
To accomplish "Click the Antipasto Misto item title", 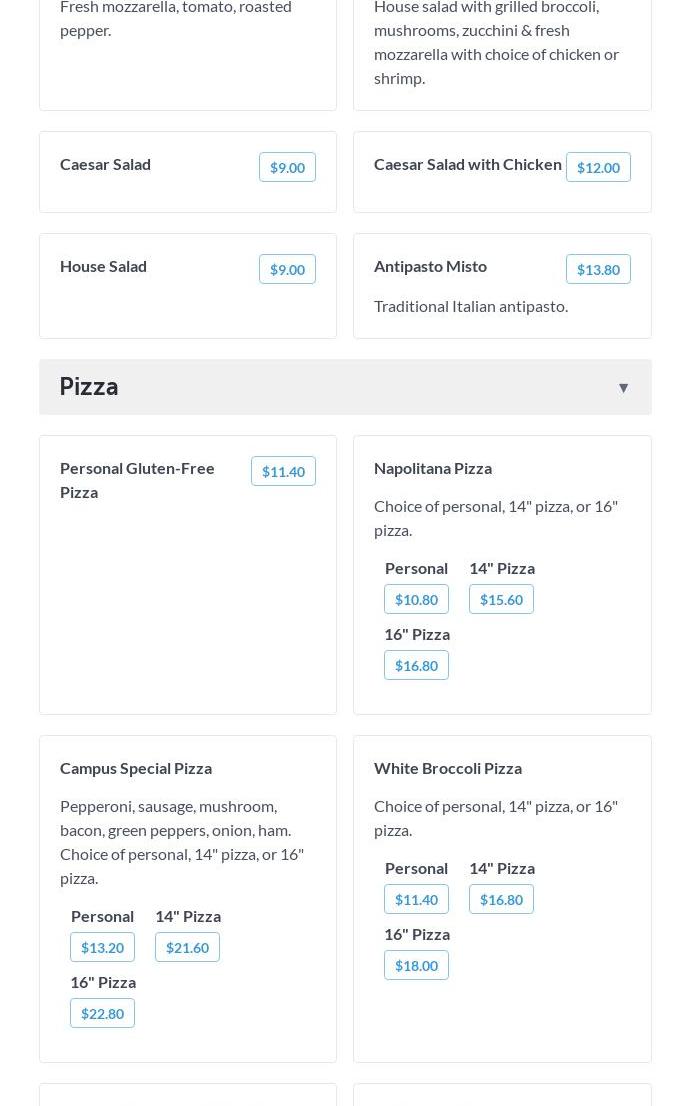I will point(430,266).
